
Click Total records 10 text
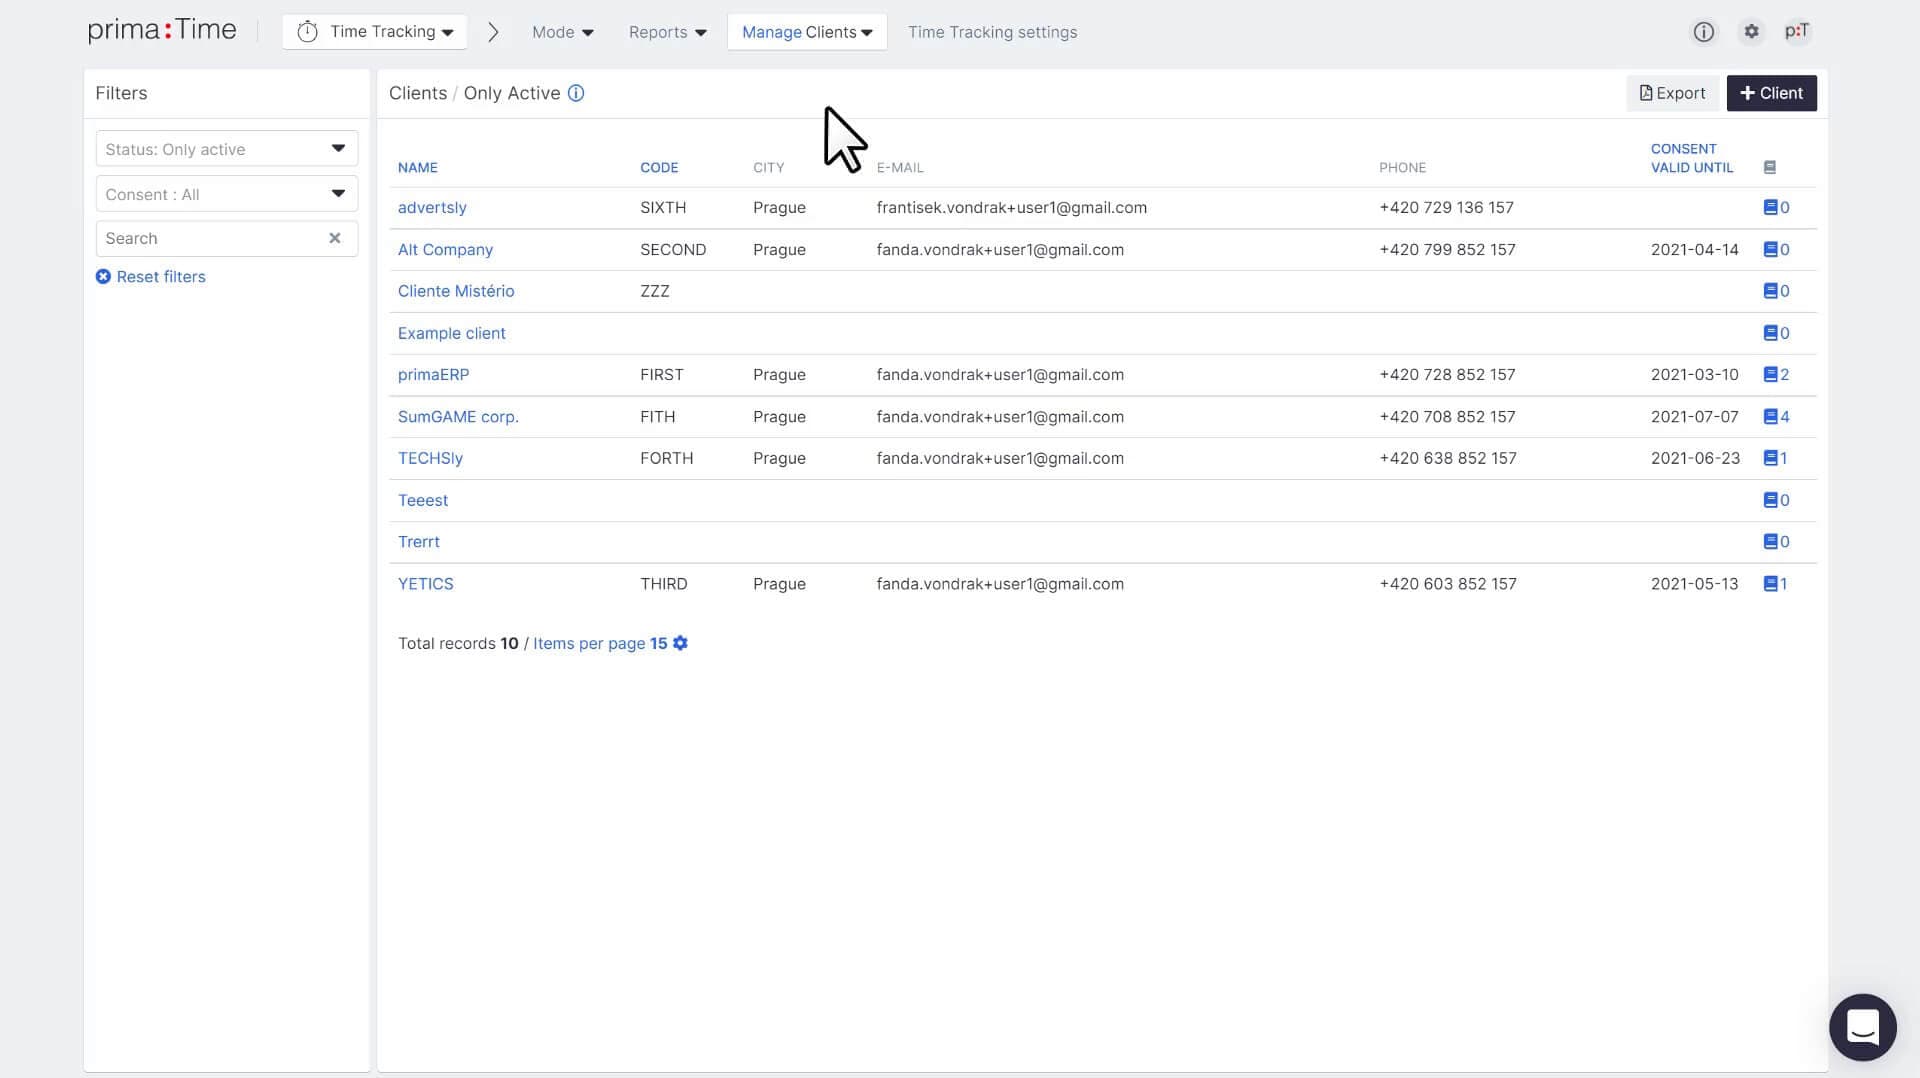pyautogui.click(x=458, y=643)
